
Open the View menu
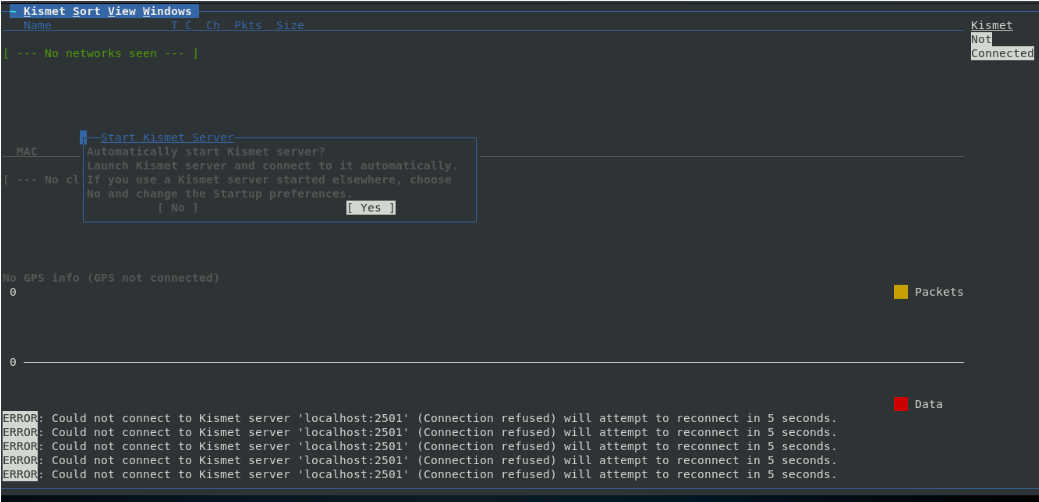pos(120,11)
